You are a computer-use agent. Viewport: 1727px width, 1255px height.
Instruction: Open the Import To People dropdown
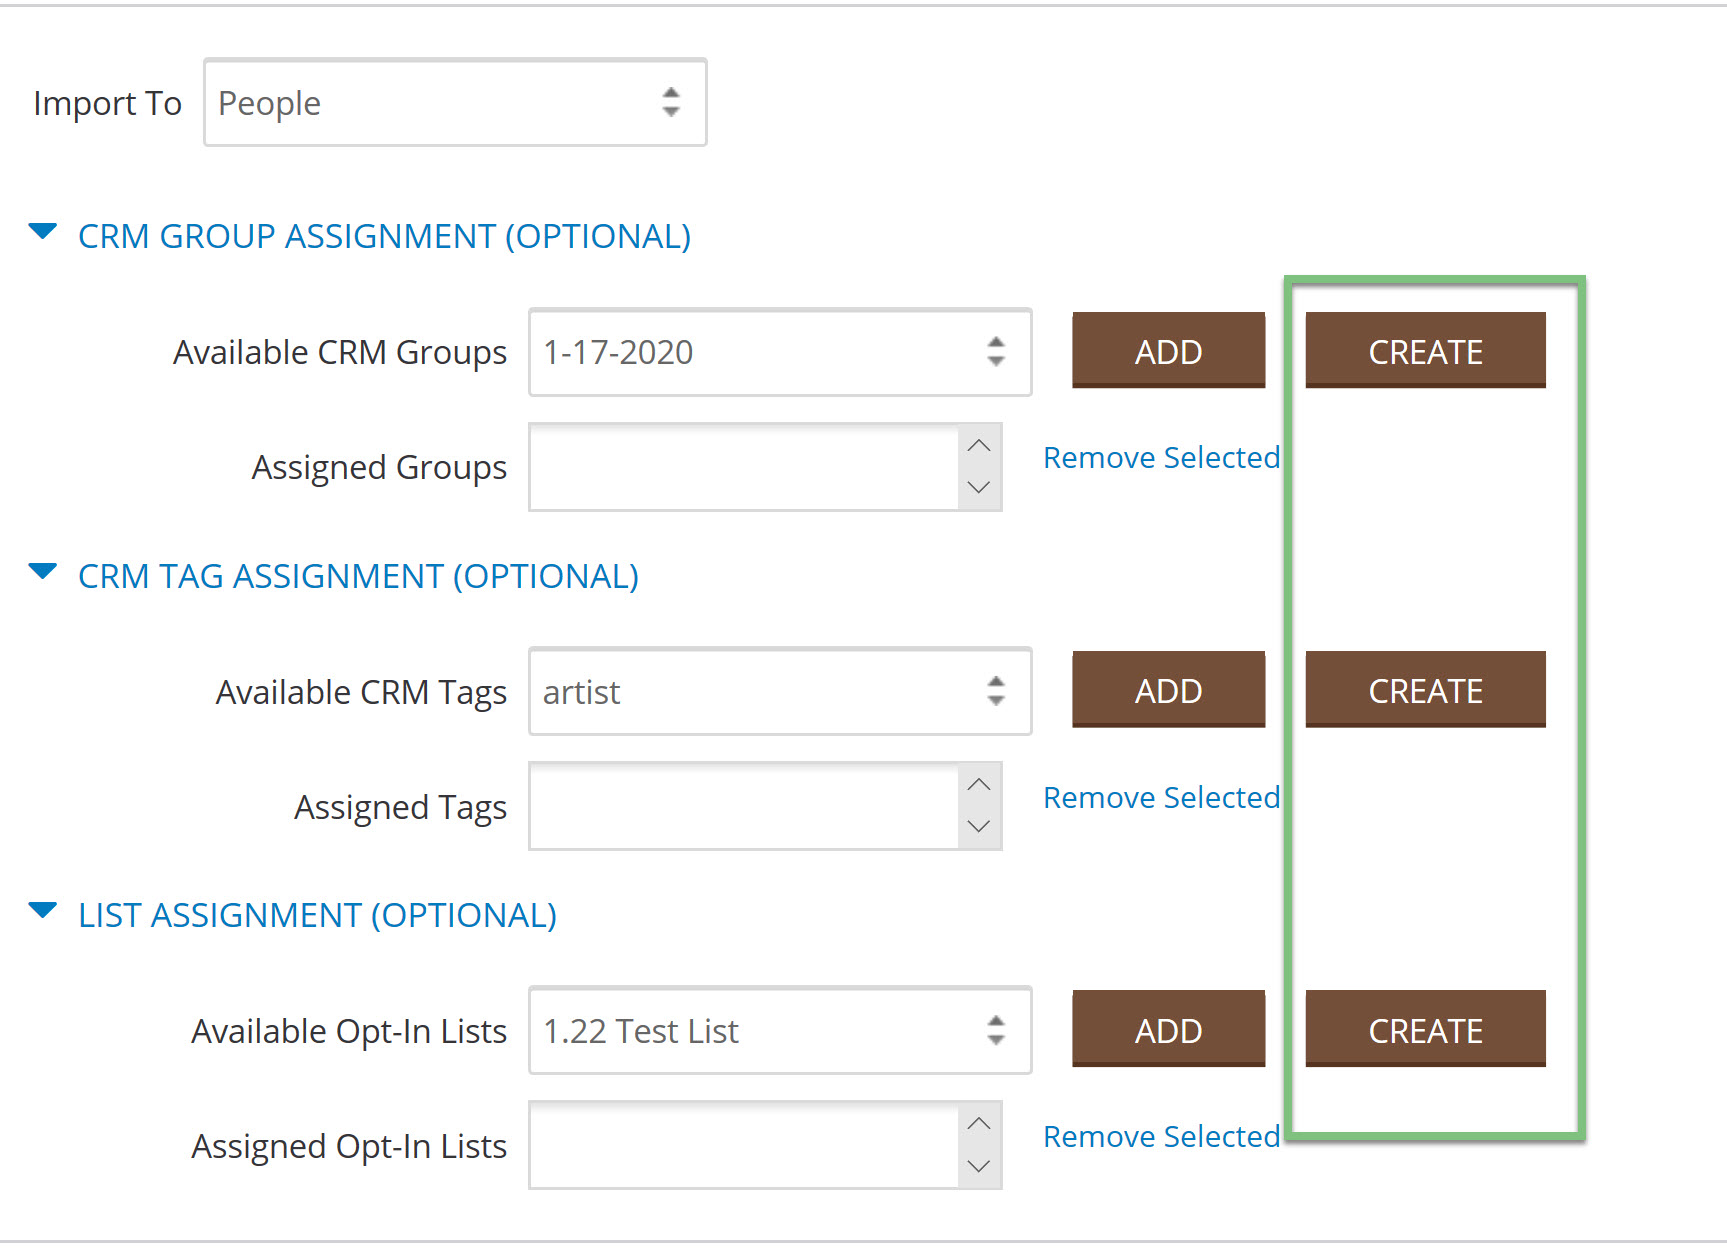click(x=455, y=102)
